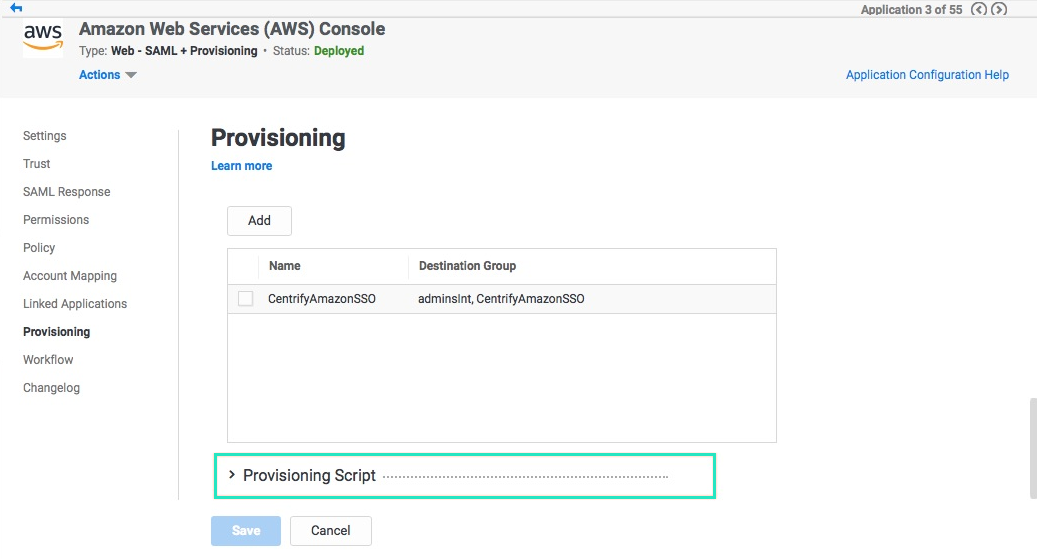Open the Policy section
Viewport: 1037px width, 559px height.
click(39, 247)
